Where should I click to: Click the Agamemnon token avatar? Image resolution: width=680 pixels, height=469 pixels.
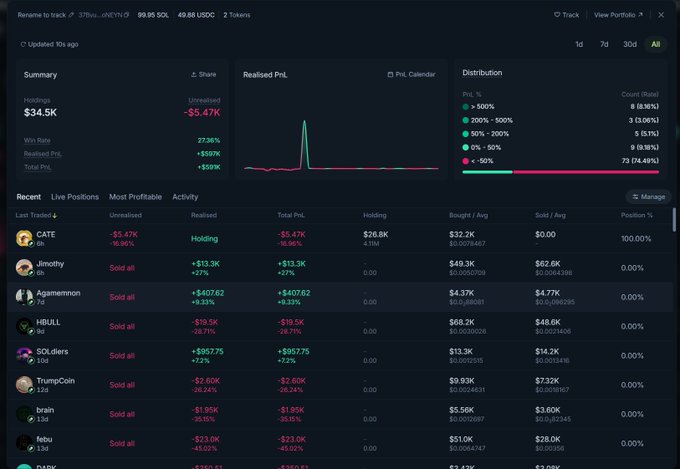(x=24, y=297)
